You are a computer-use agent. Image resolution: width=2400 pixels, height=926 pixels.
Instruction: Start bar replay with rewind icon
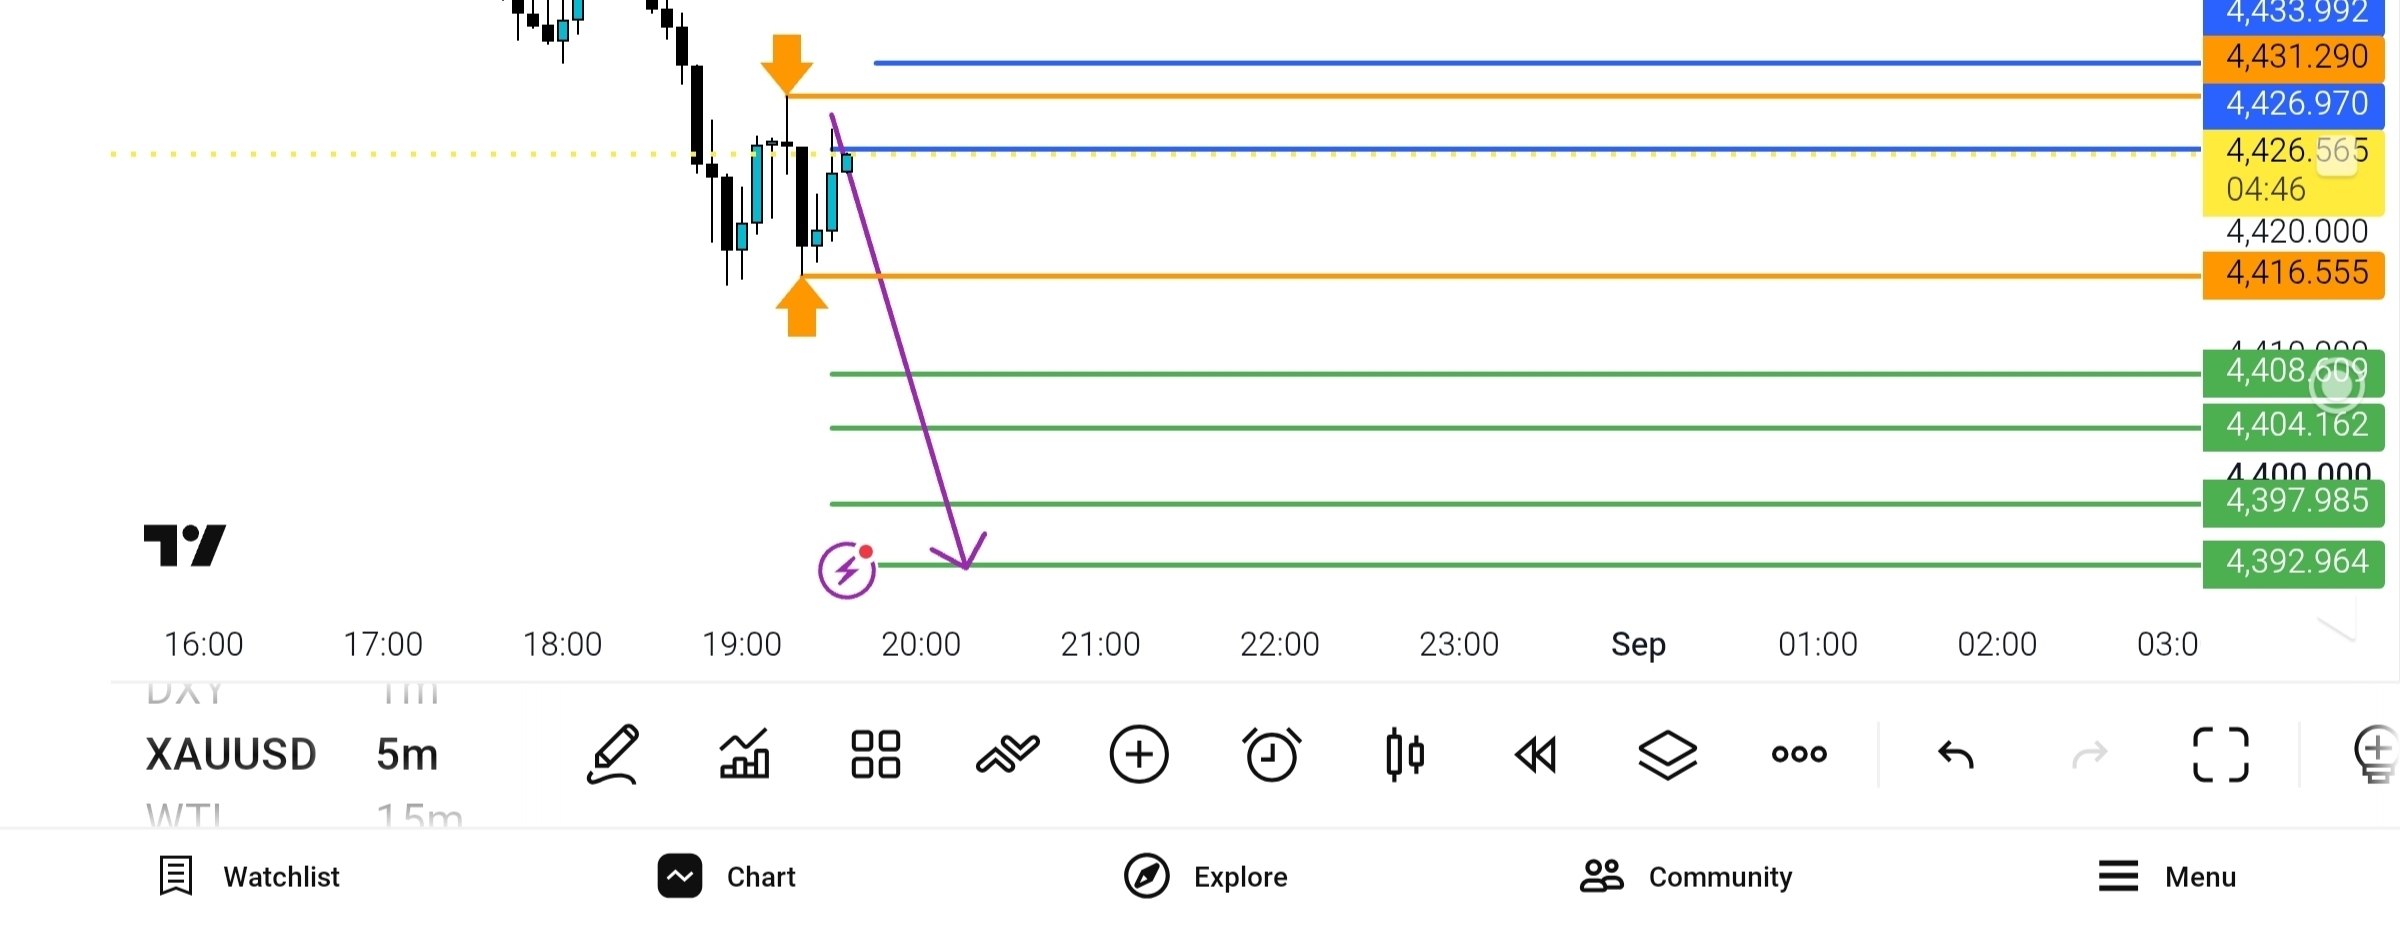(1536, 754)
